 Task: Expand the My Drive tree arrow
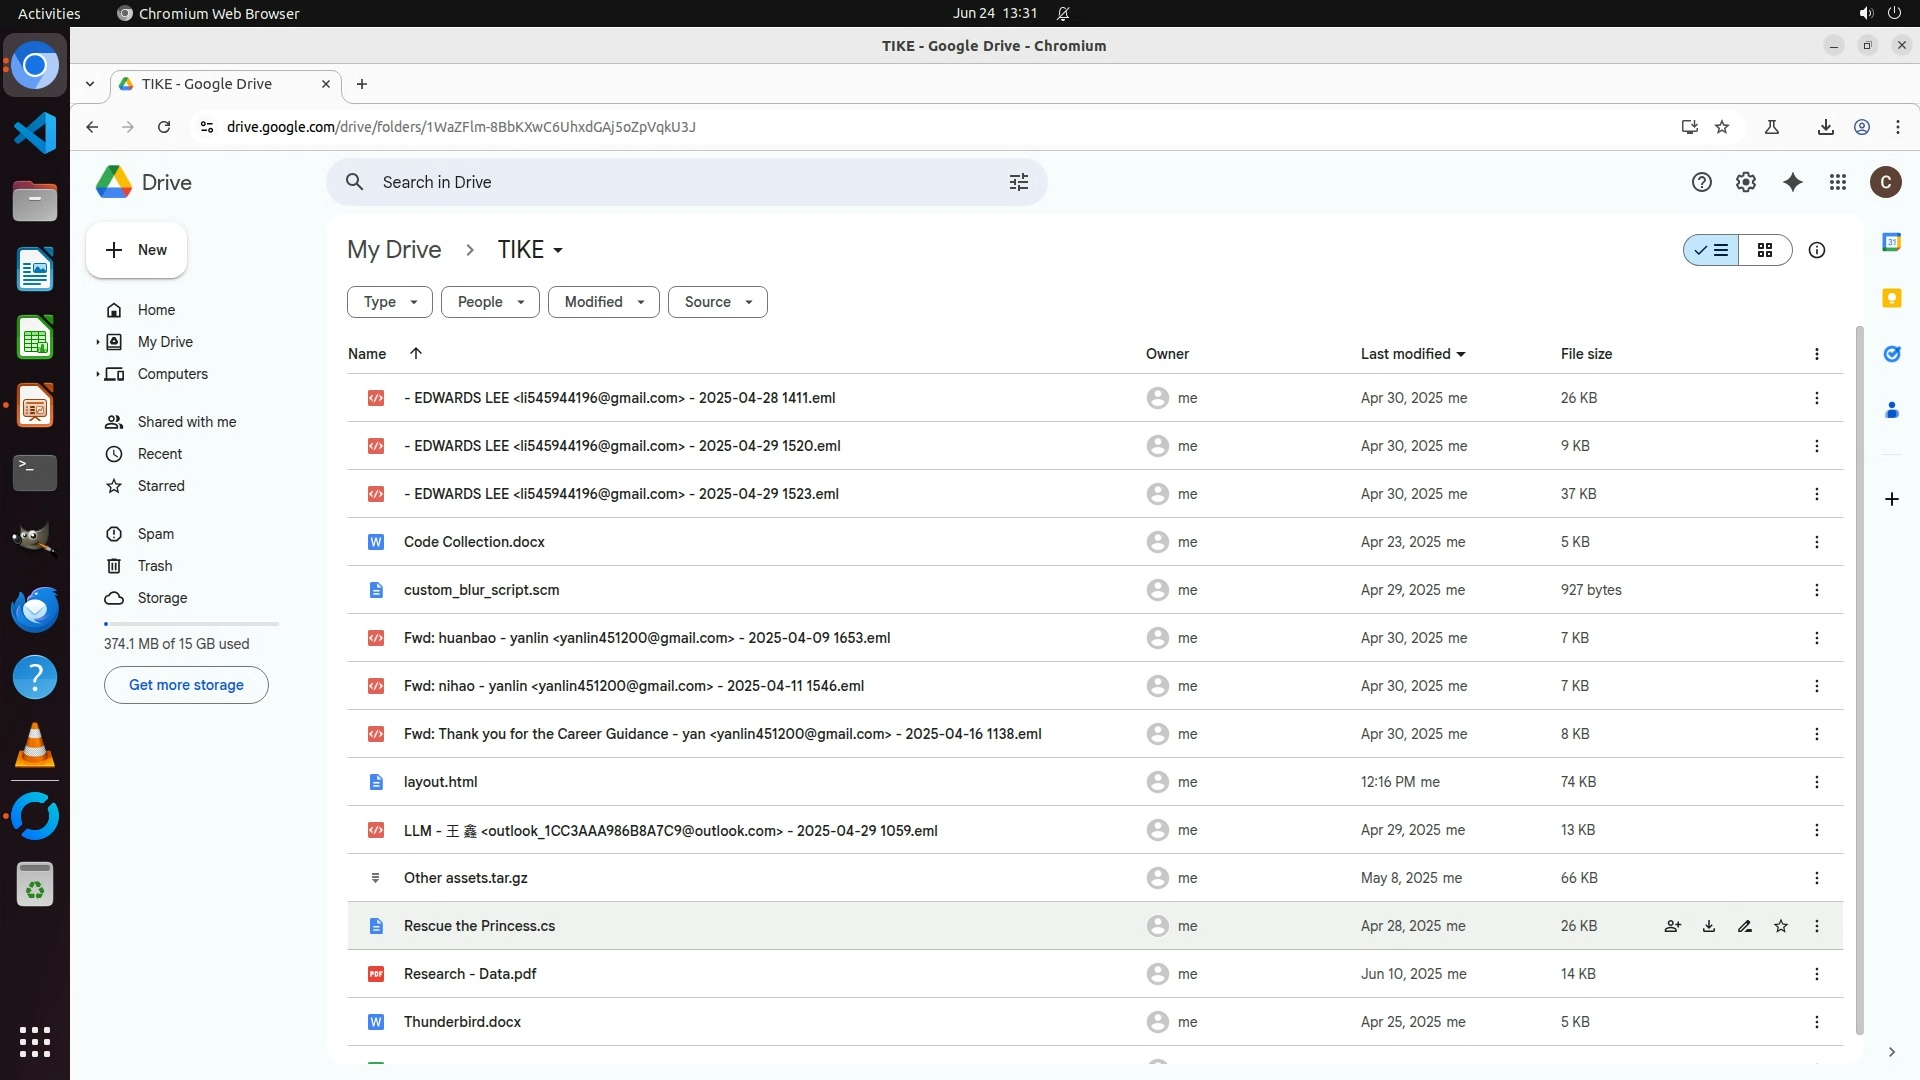pos(97,342)
